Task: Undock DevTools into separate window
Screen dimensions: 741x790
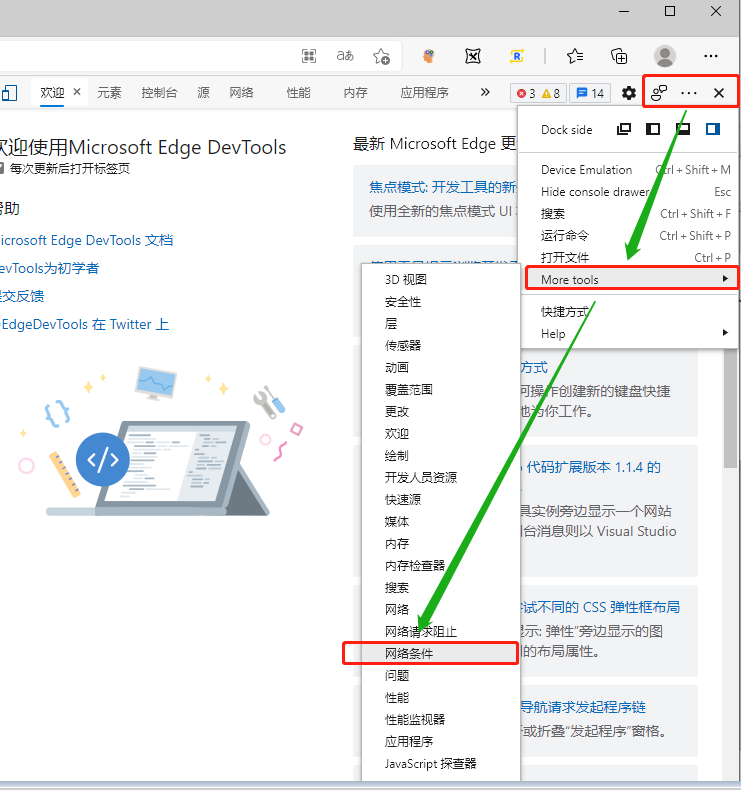Action: tap(624, 129)
